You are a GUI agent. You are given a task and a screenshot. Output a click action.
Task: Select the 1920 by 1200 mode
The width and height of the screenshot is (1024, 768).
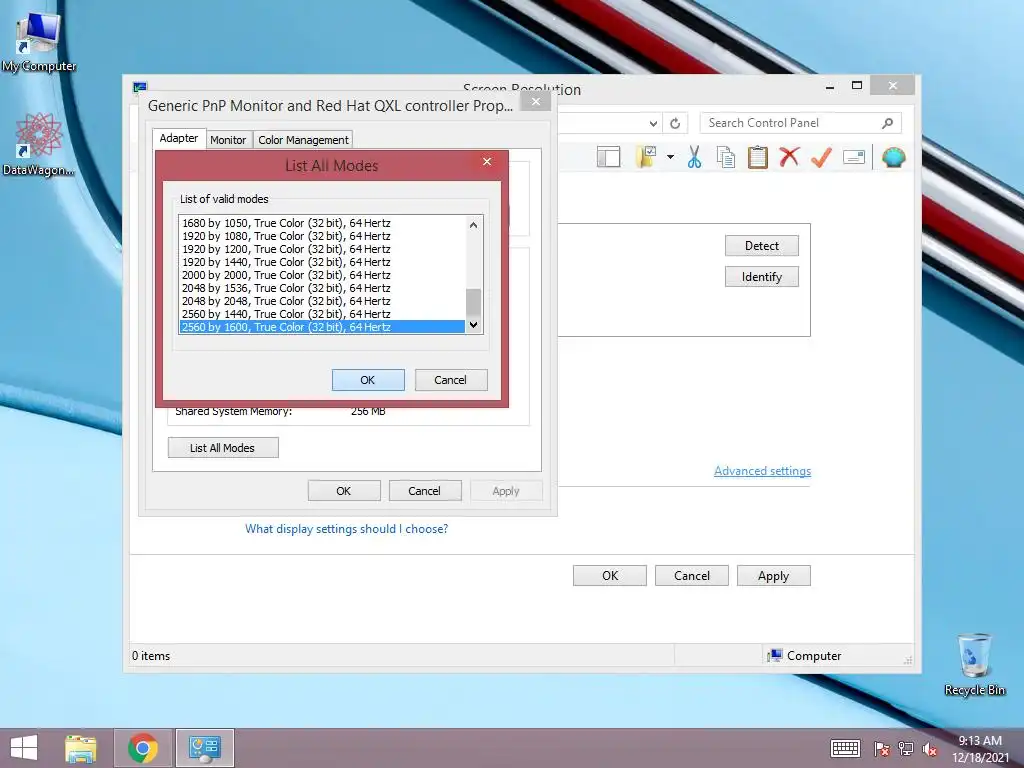(x=322, y=249)
